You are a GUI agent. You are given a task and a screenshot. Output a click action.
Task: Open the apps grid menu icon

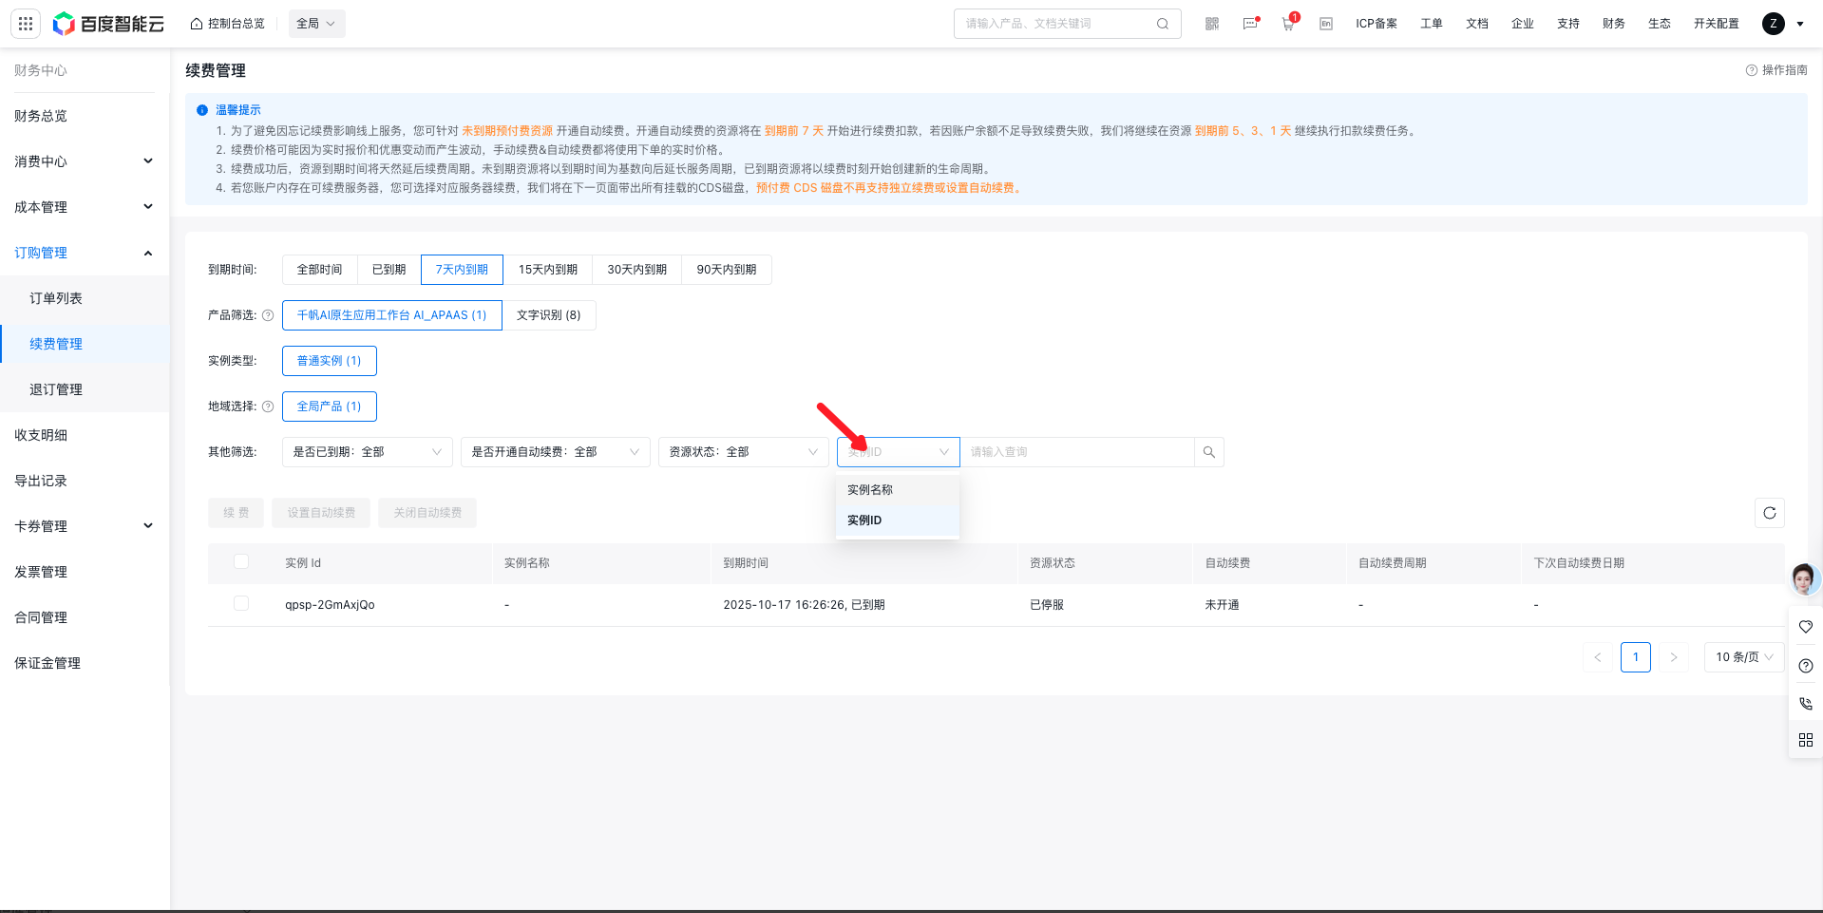tap(26, 23)
